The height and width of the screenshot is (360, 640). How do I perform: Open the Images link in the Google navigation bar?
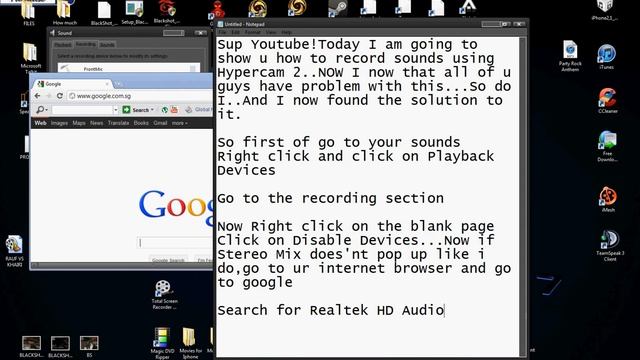point(59,123)
